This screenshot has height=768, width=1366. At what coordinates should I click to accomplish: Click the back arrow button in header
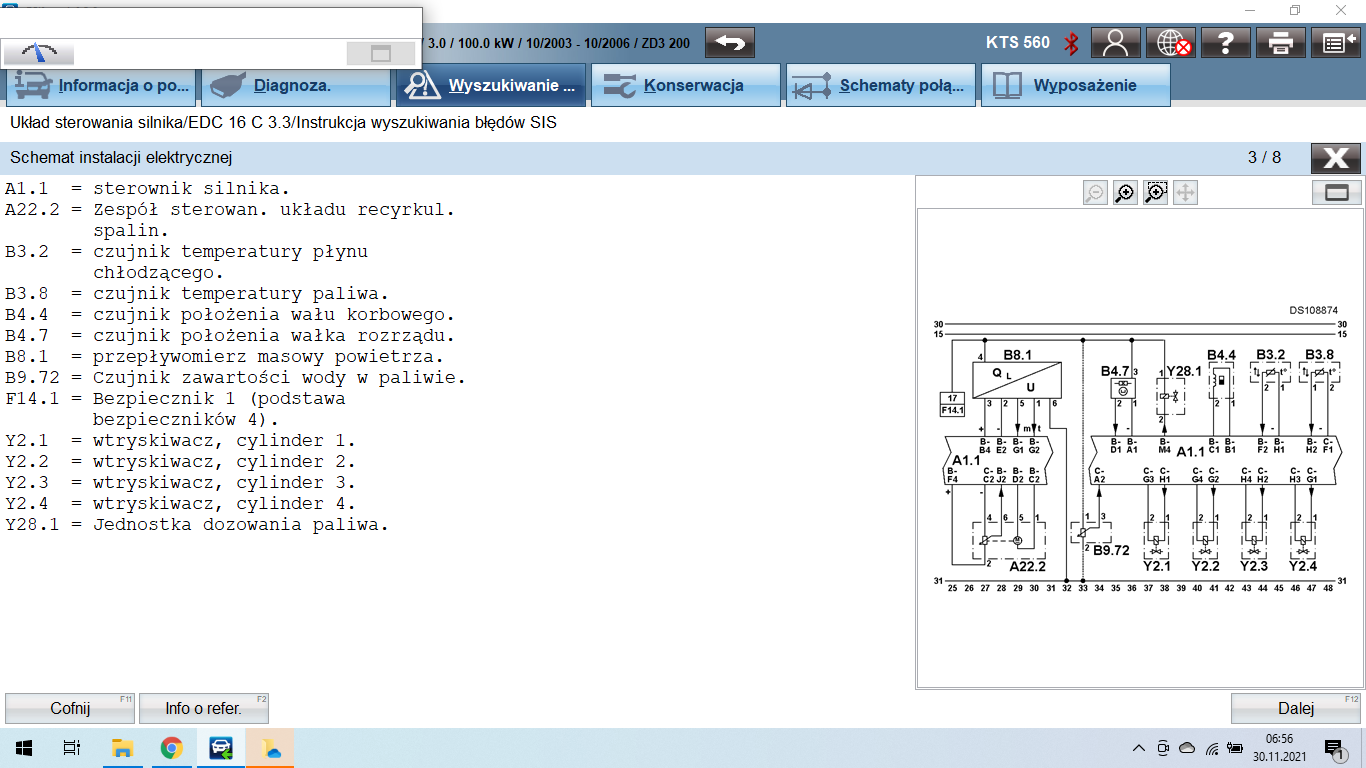[x=730, y=43]
